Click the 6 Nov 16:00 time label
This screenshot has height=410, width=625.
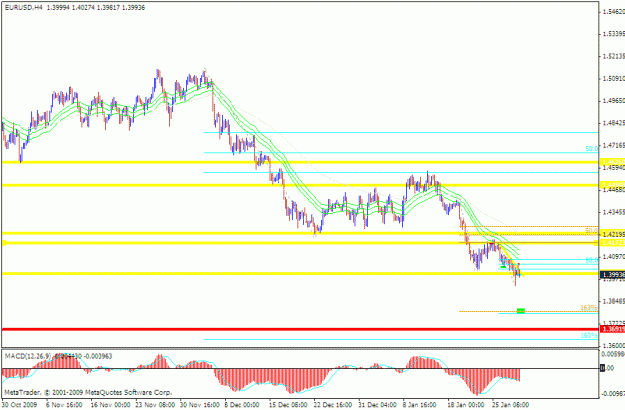[x=64, y=404]
